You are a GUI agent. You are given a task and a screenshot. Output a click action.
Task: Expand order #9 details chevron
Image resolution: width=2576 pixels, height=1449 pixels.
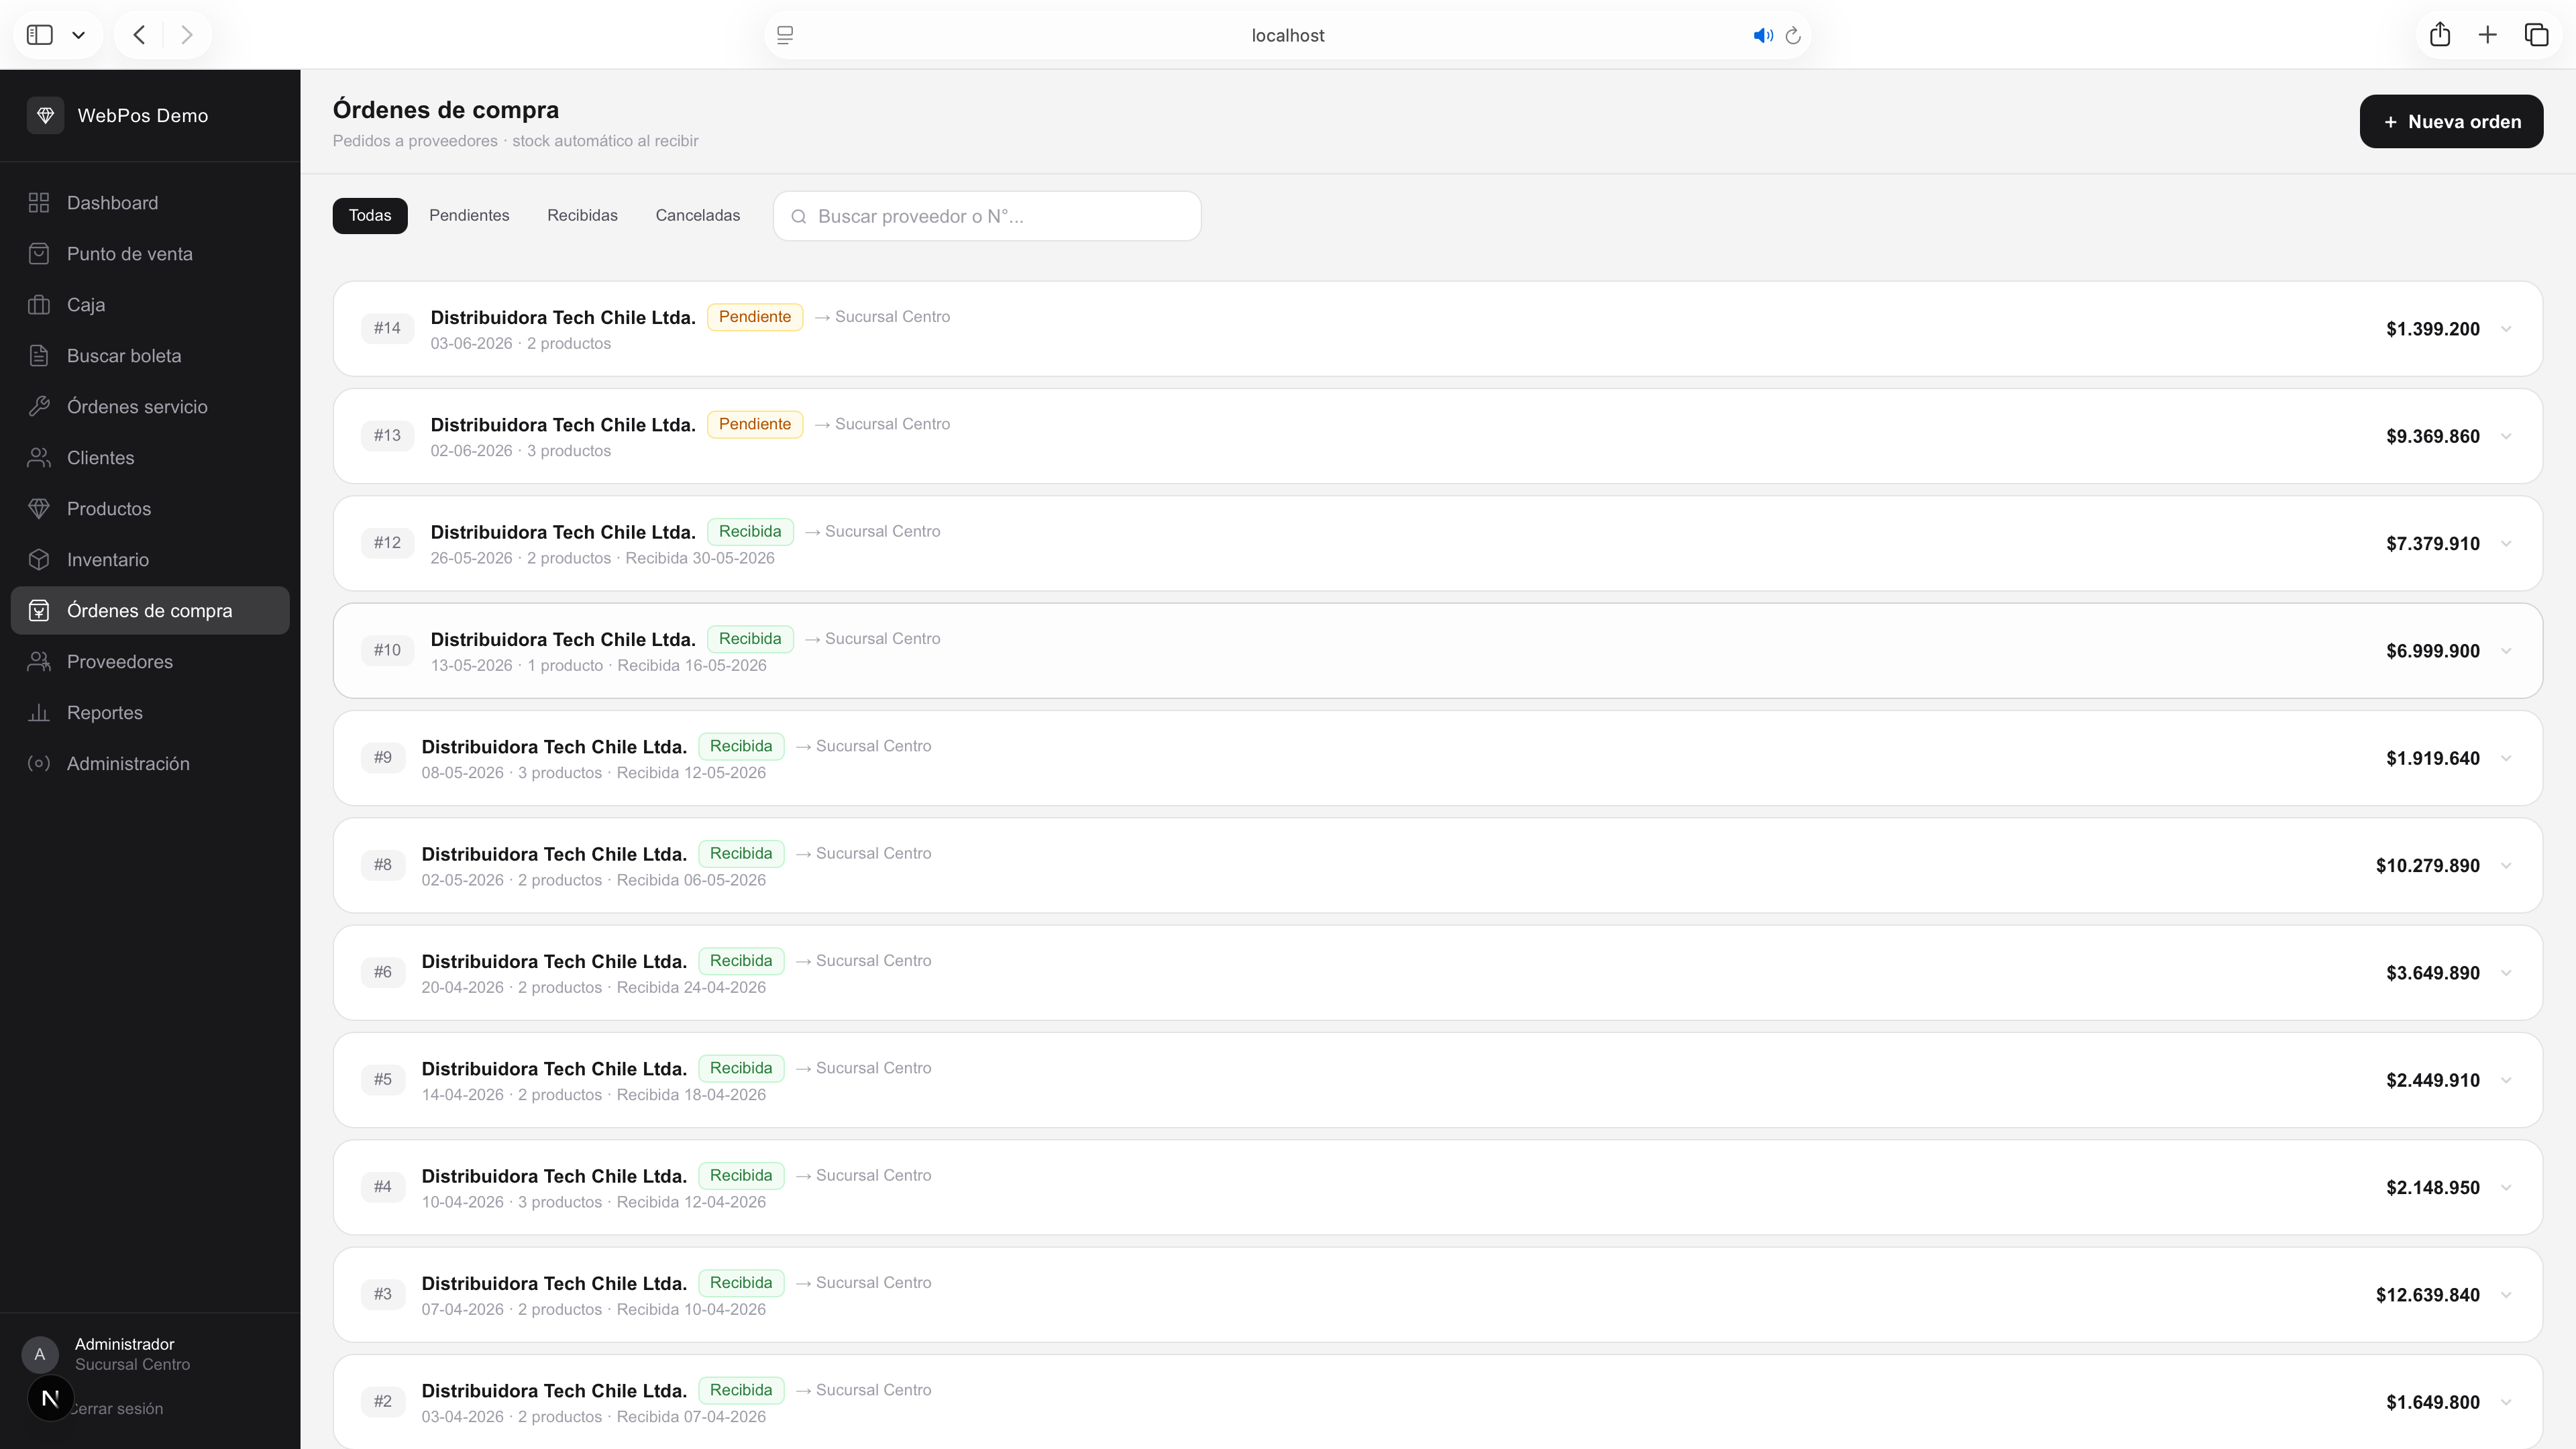2506,758
